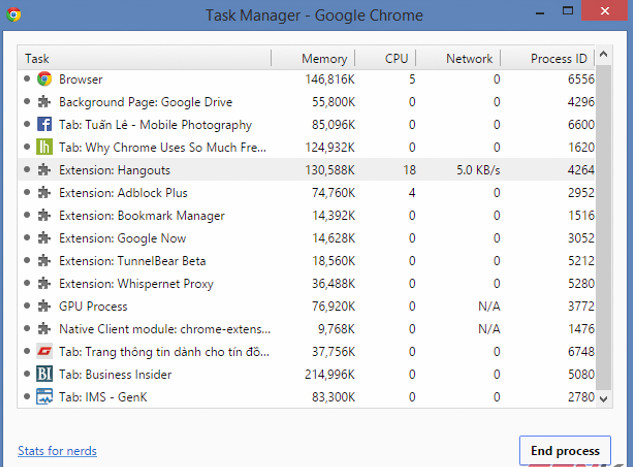Close the Task Manager window
The height and width of the screenshot is (467, 633).
[604, 11]
